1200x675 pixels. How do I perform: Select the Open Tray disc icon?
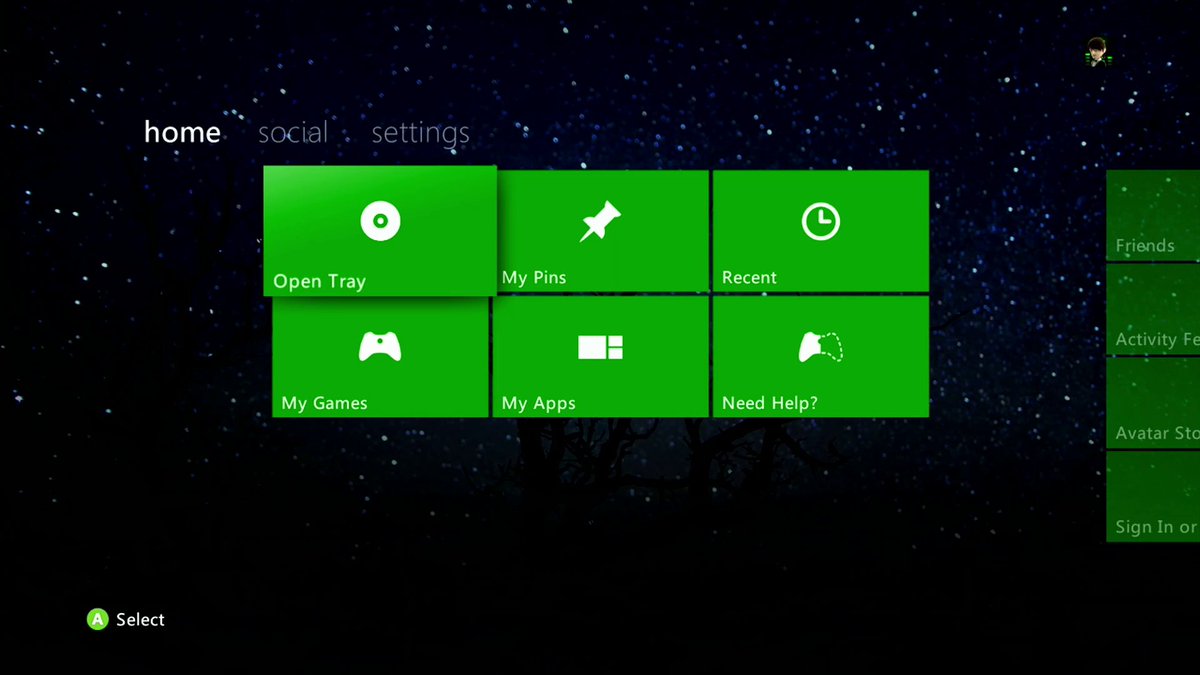click(380, 220)
